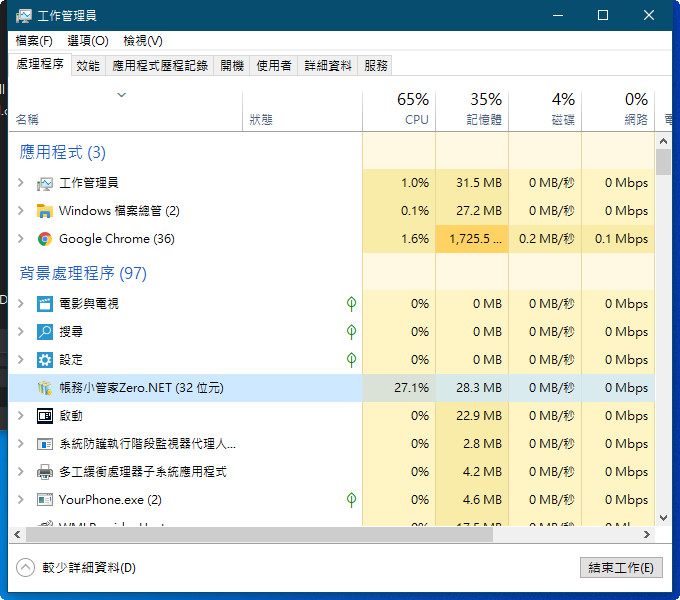Sort by the 狀態 column header
Screen dimensions: 680x600
pos(302,109)
